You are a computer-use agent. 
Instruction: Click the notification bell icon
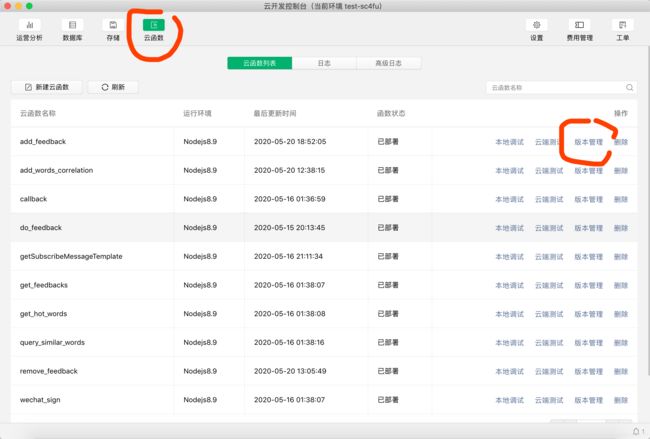(x=635, y=432)
